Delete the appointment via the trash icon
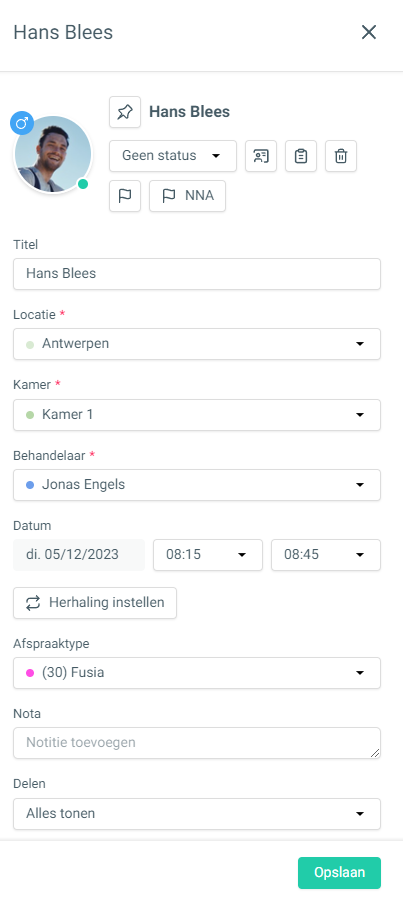 click(x=341, y=156)
